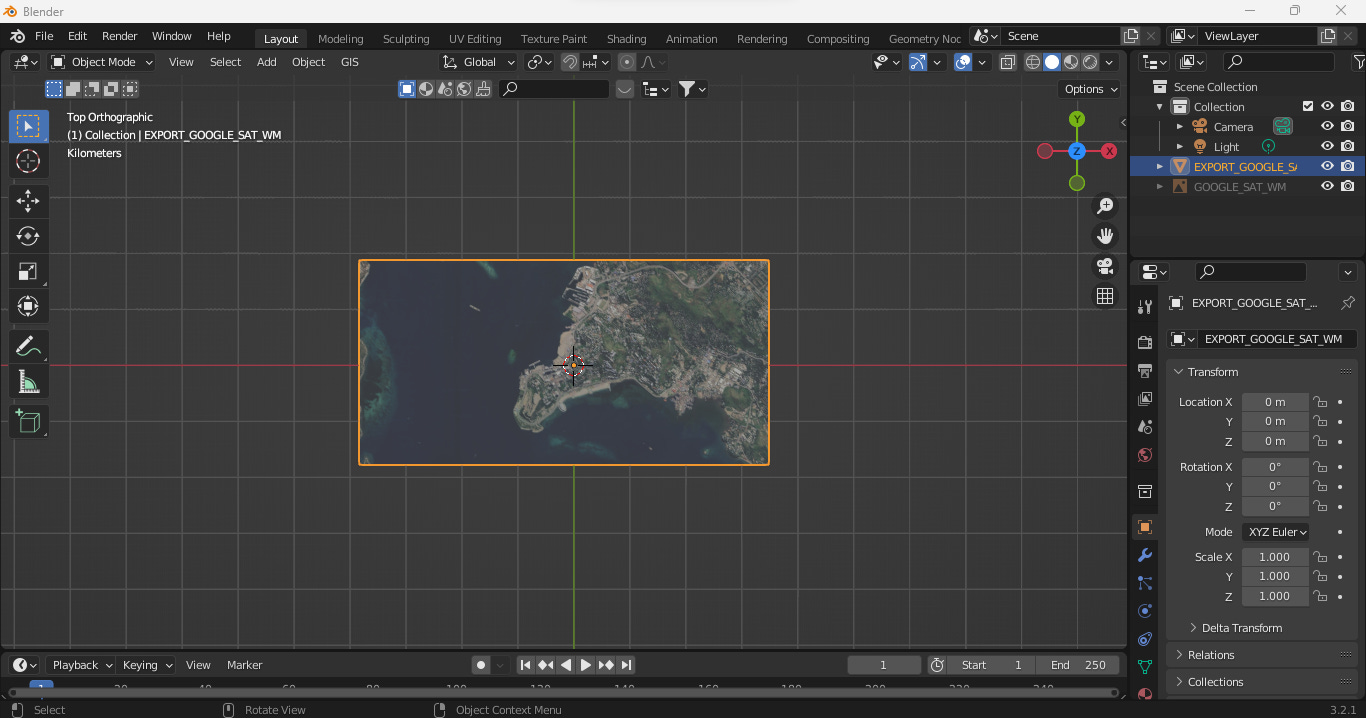The height and width of the screenshot is (718, 1366).
Task: Pick the Annotate tool
Action: [29, 346]
